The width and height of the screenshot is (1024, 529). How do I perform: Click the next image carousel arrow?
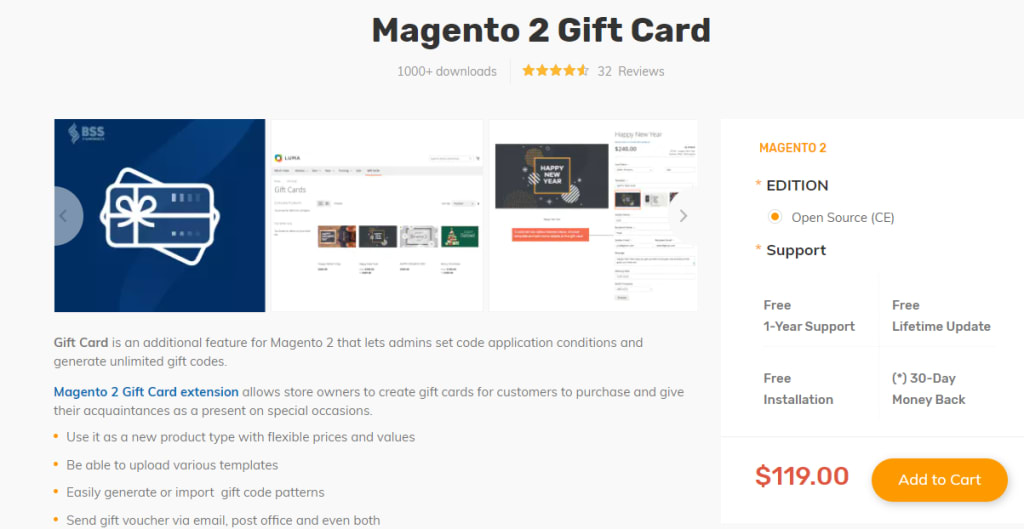(683, 216)
